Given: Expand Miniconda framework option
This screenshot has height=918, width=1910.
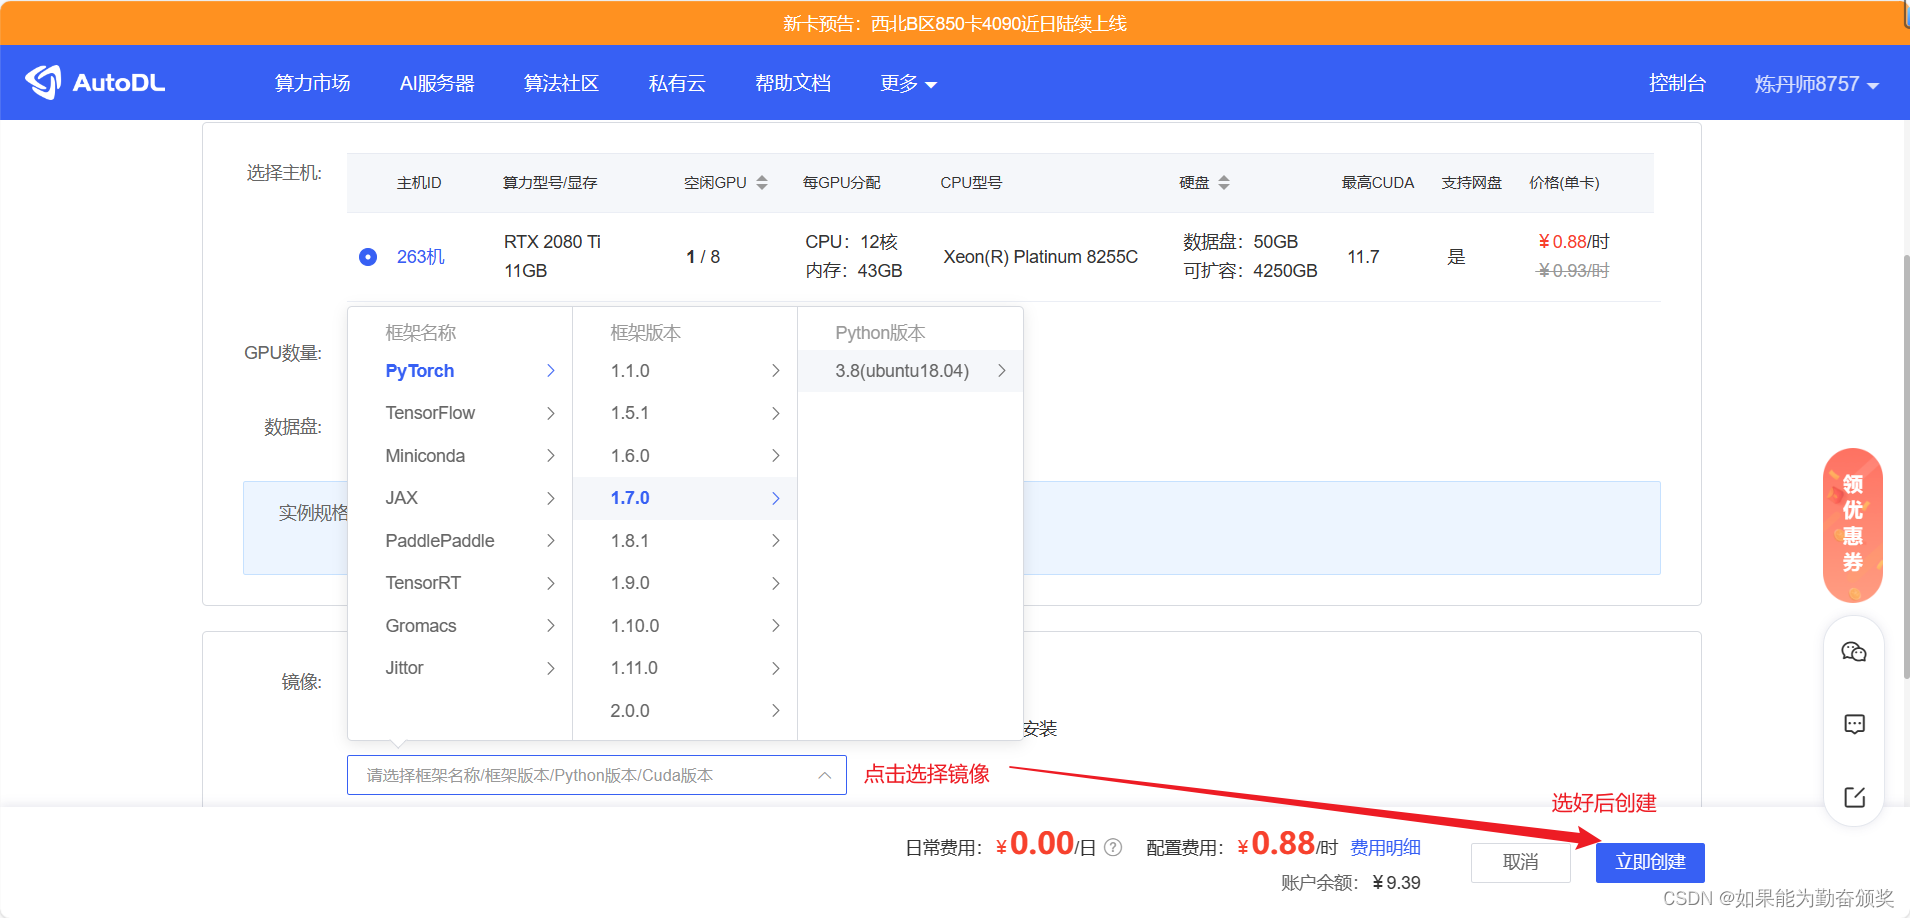Looking at the screenshot, I should [x=460, y=456].
